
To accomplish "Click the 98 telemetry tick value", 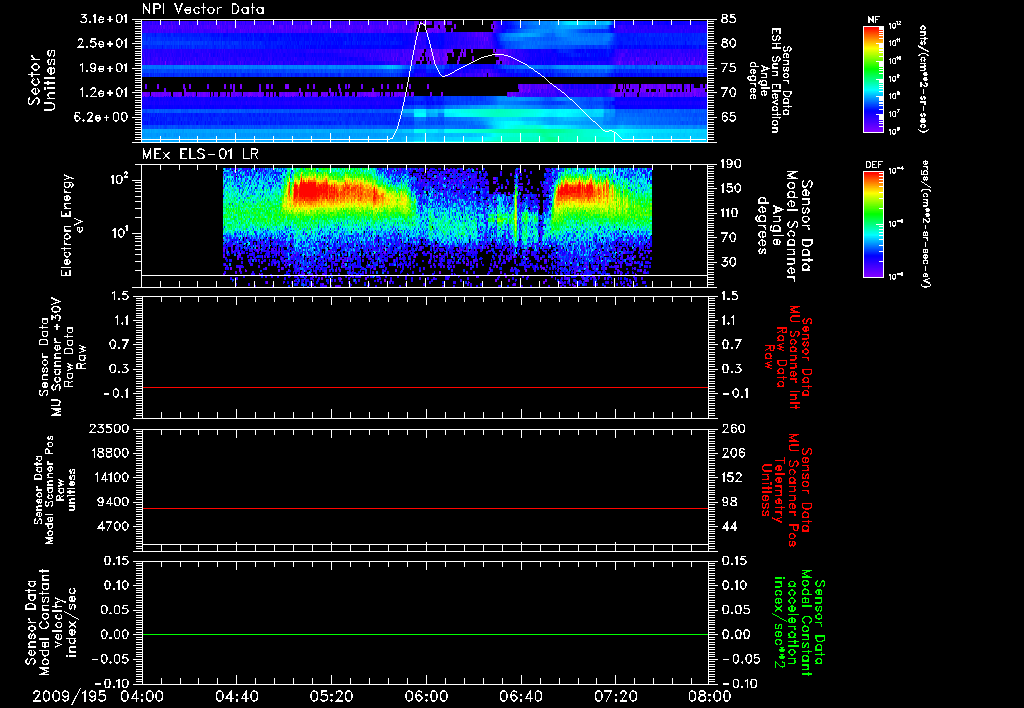I will pyautogui.click(x=729, y=502).
